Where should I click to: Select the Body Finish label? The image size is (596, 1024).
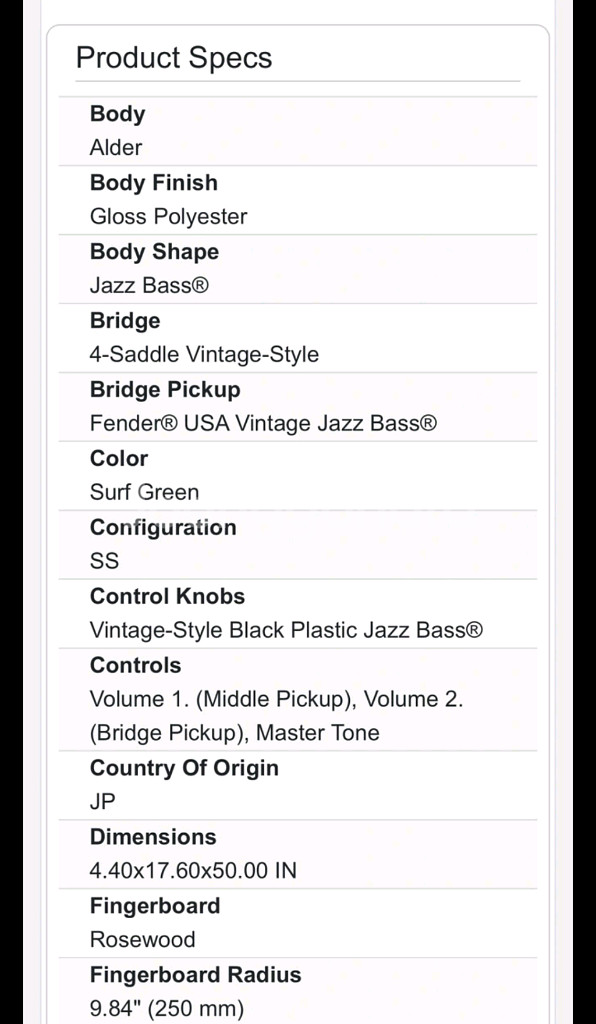(153, 182)
